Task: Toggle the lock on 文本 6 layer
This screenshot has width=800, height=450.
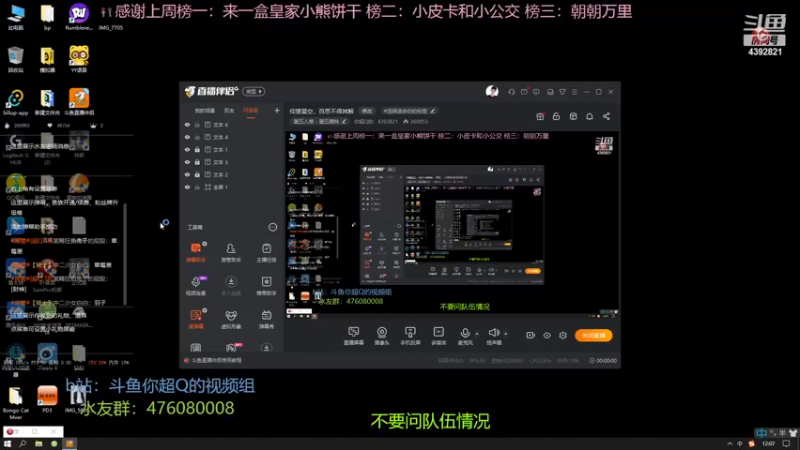Action: point(197,124)
